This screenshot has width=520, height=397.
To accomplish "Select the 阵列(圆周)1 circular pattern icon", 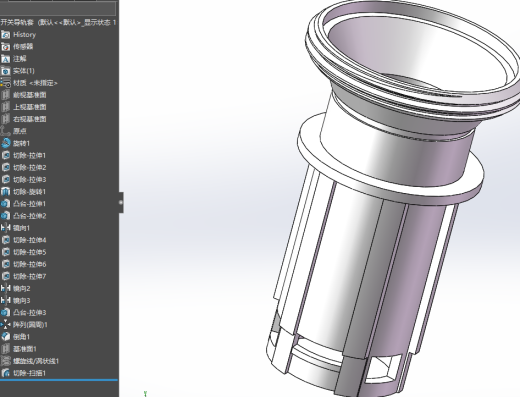I will click(x=5, y=324).
